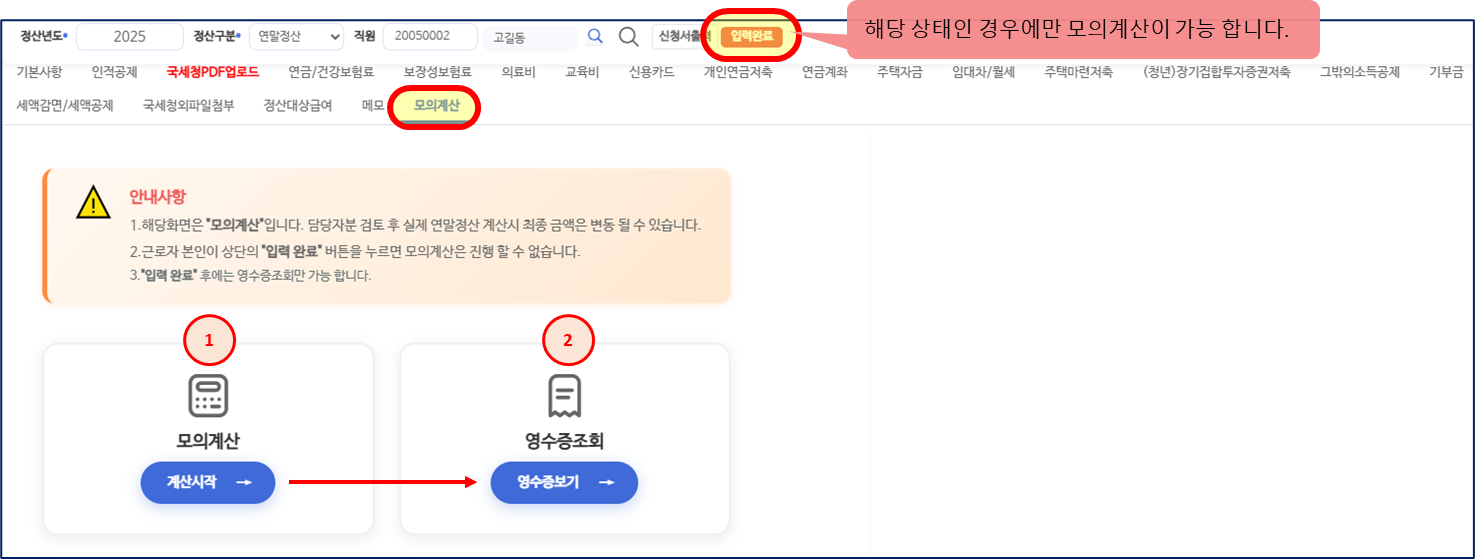1475x559 pixels.
Task: Go to the 보장성보험료 tab
Action: 438,72
